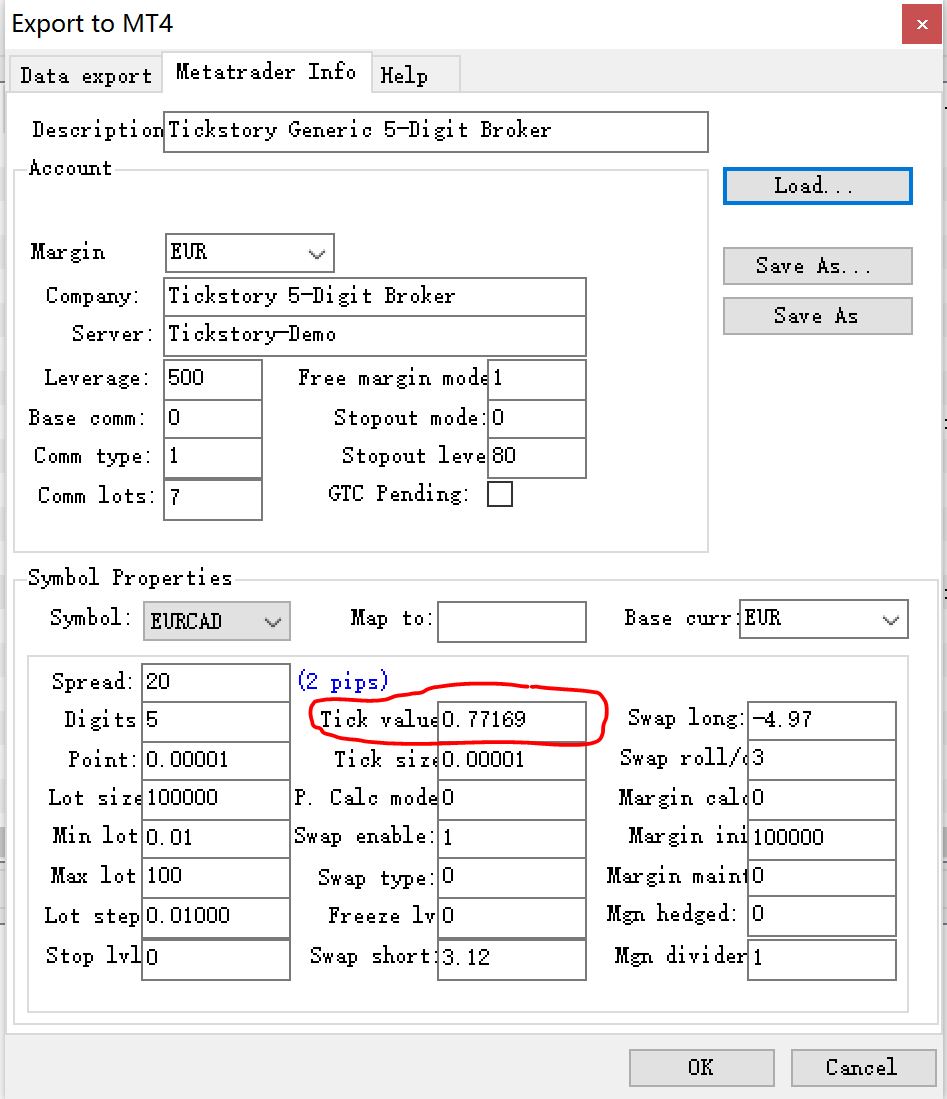Edit the Free margin mode field
This screenshot has height=1099, width=947.
(536, 379)
